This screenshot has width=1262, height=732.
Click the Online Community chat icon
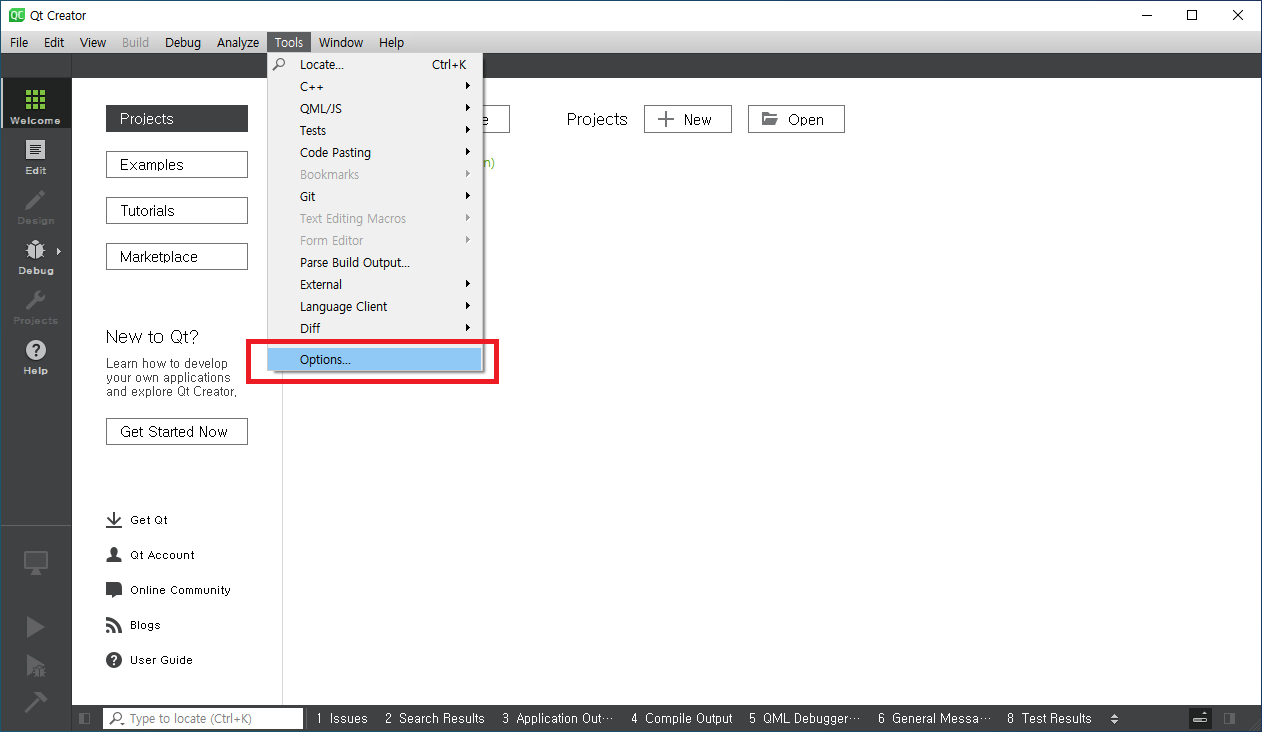[114, 590]
